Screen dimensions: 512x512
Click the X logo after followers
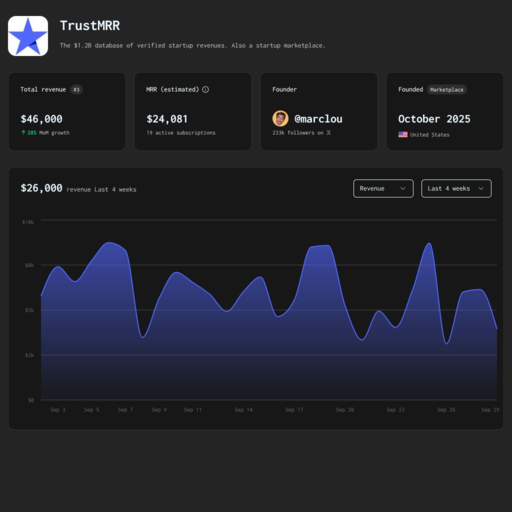coord(328,132)
